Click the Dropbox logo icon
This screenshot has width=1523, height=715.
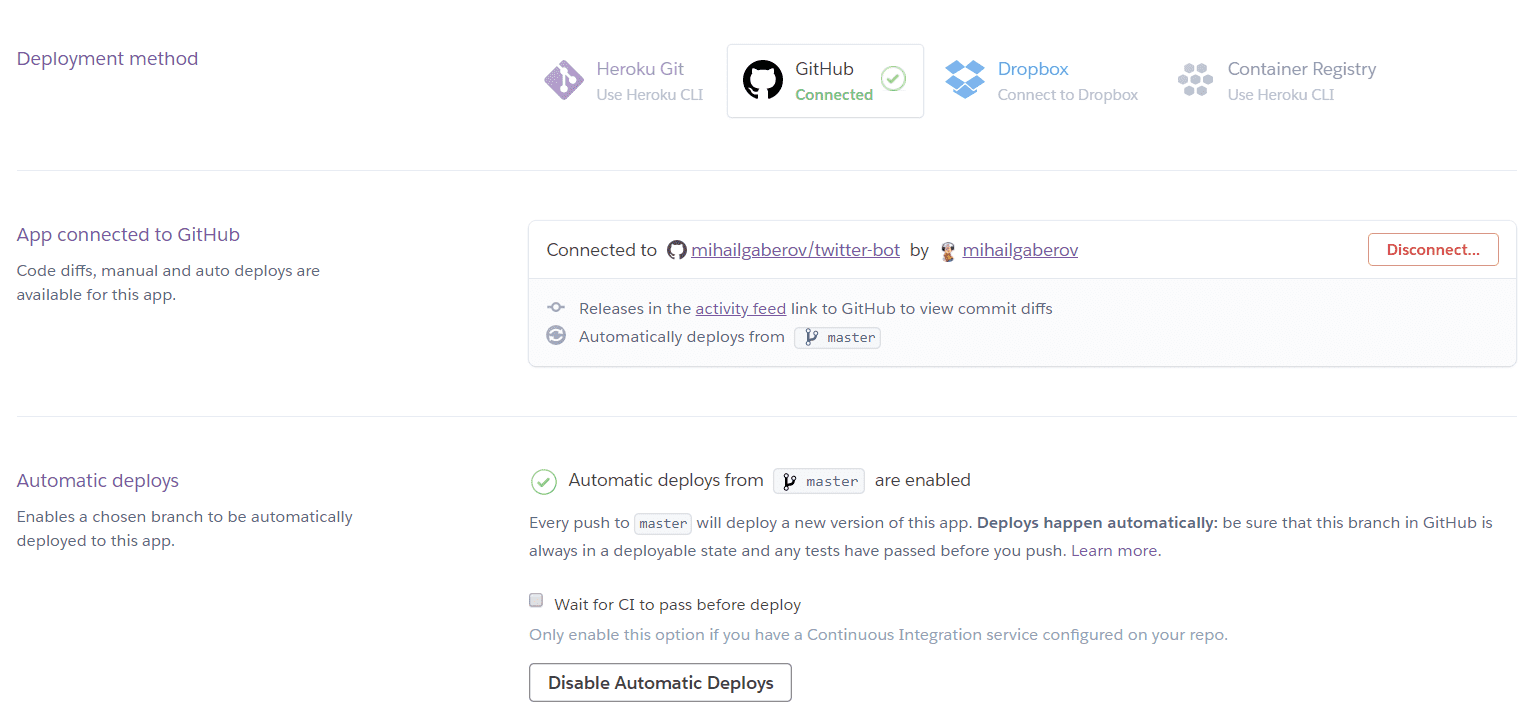pyautogui.click(x=965, y=80)
